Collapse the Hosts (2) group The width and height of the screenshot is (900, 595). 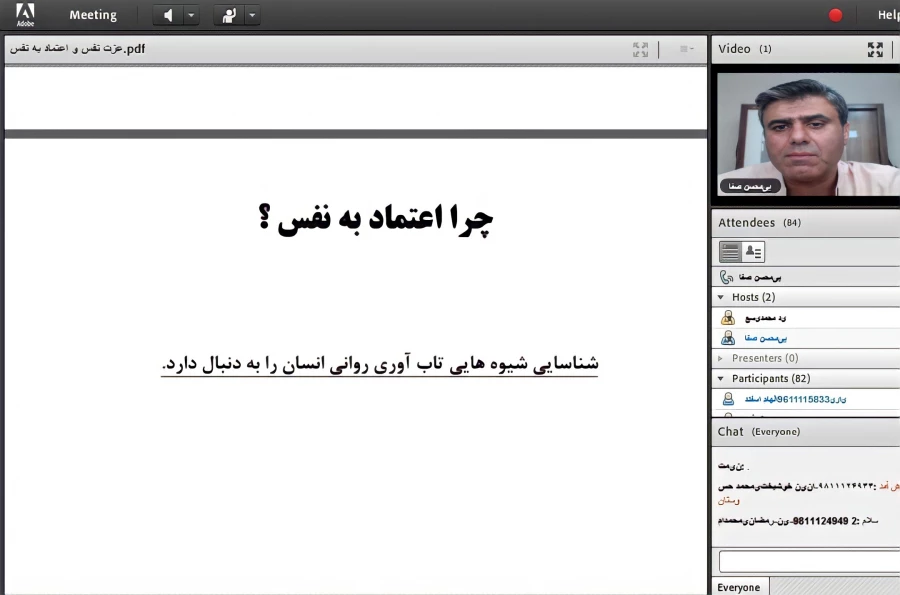(721, 297)
